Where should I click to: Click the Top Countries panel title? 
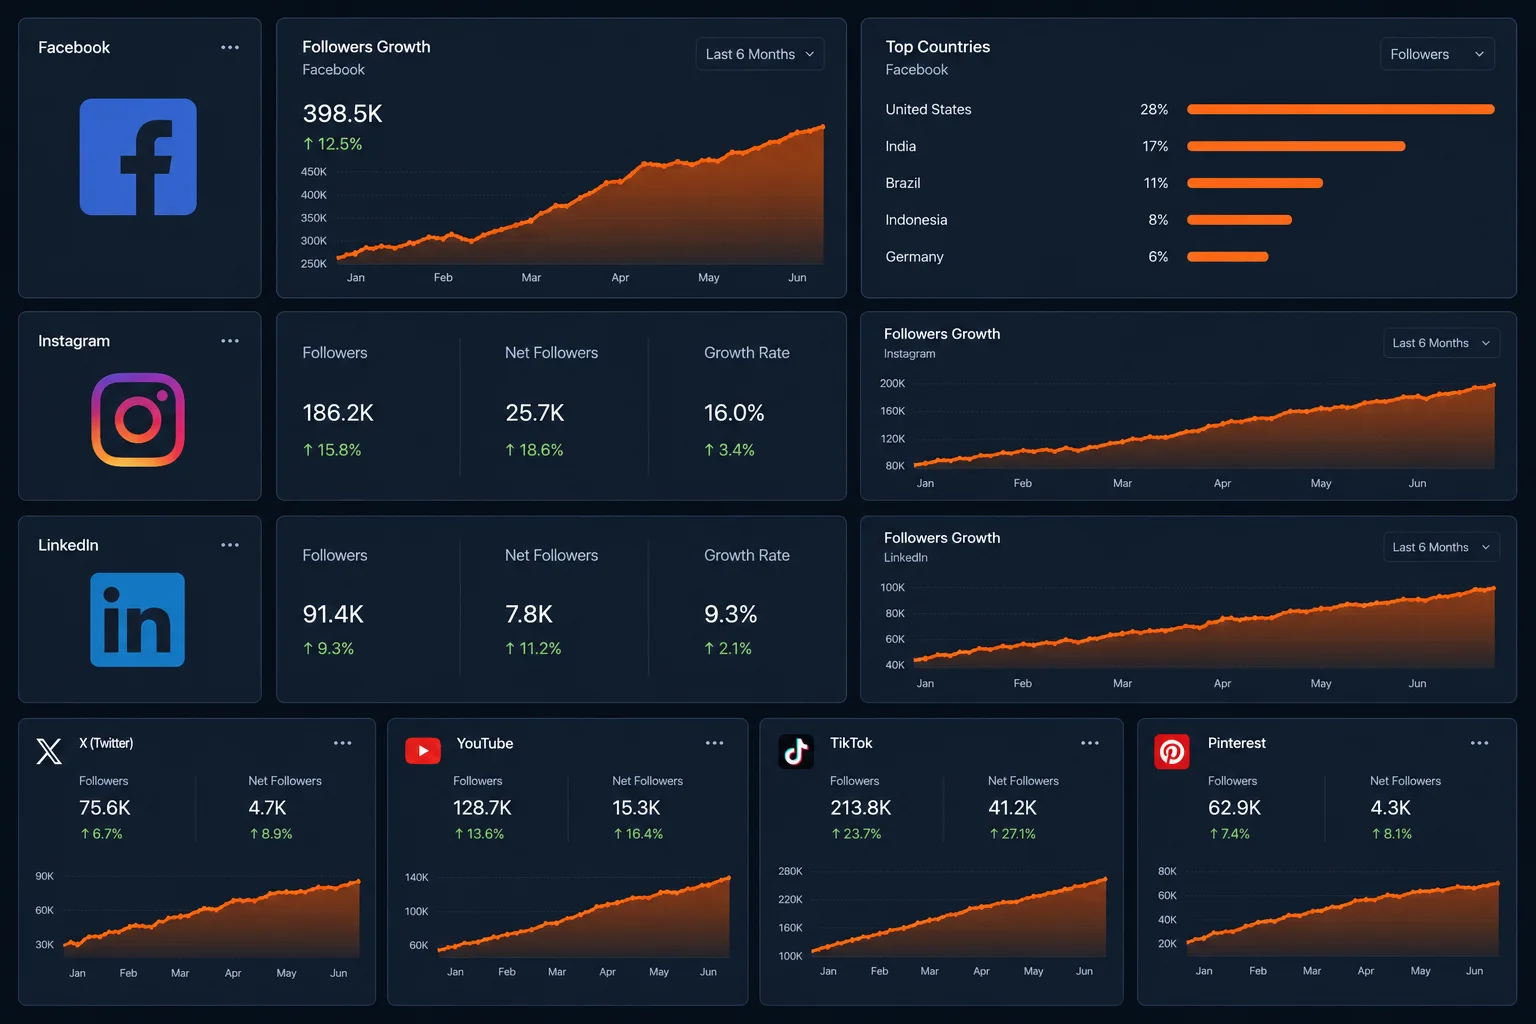[938, 47]
